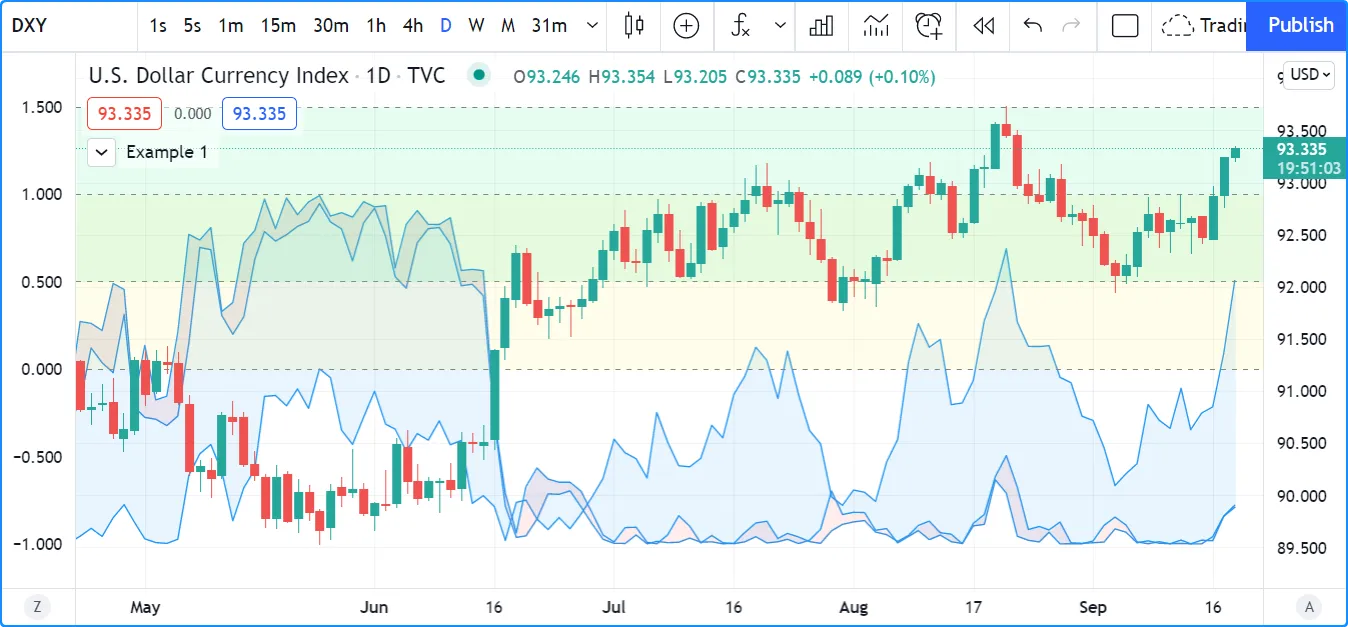
Task: Click the green market status dot
Action: (480, 75)
